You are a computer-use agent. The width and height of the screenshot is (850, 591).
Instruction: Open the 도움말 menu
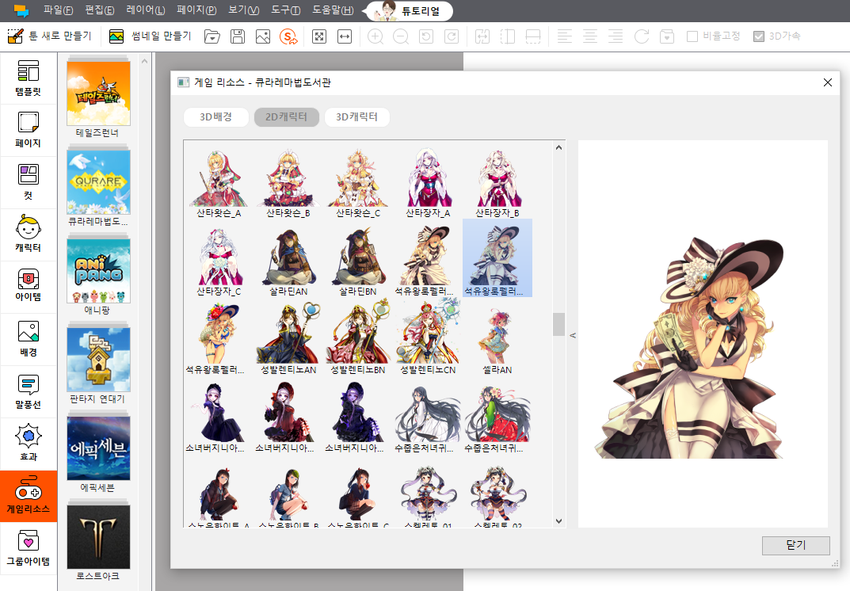click(x=333, y=10)
